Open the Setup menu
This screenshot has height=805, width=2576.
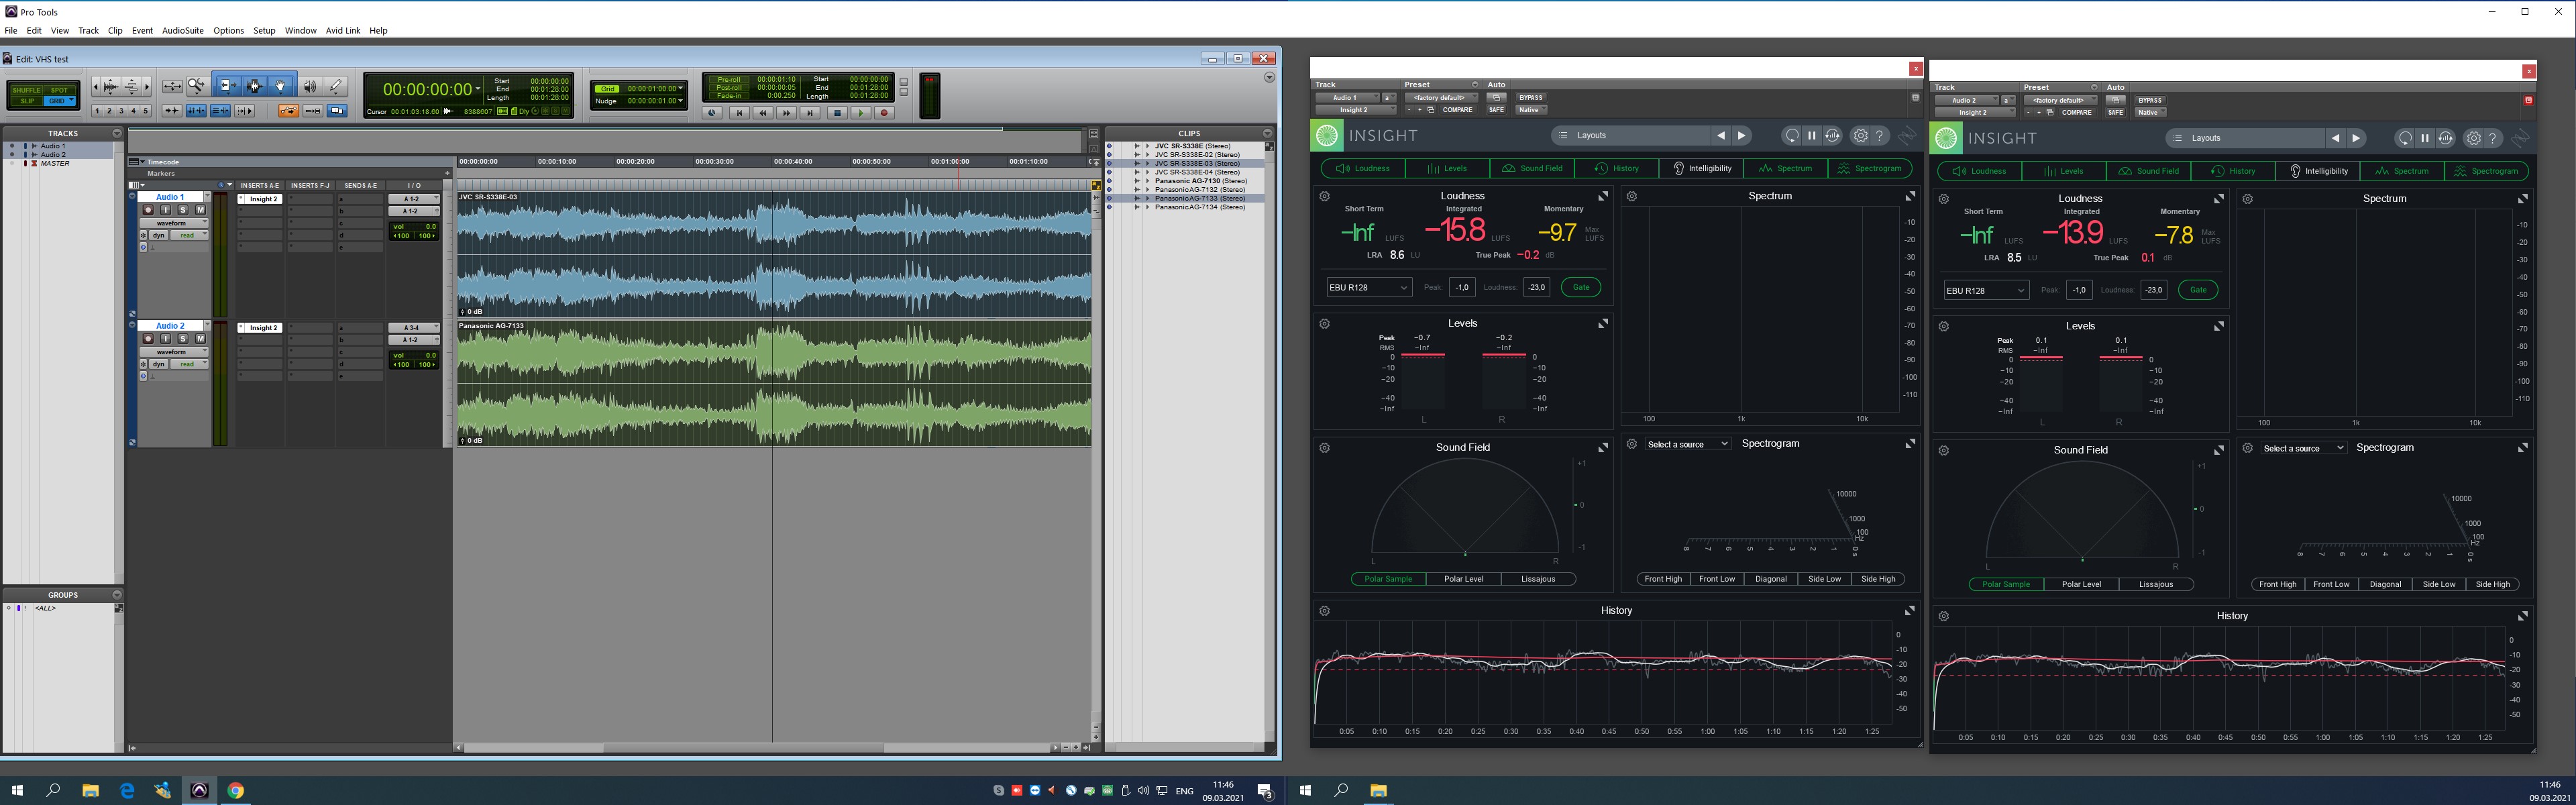tap(264, 30)
